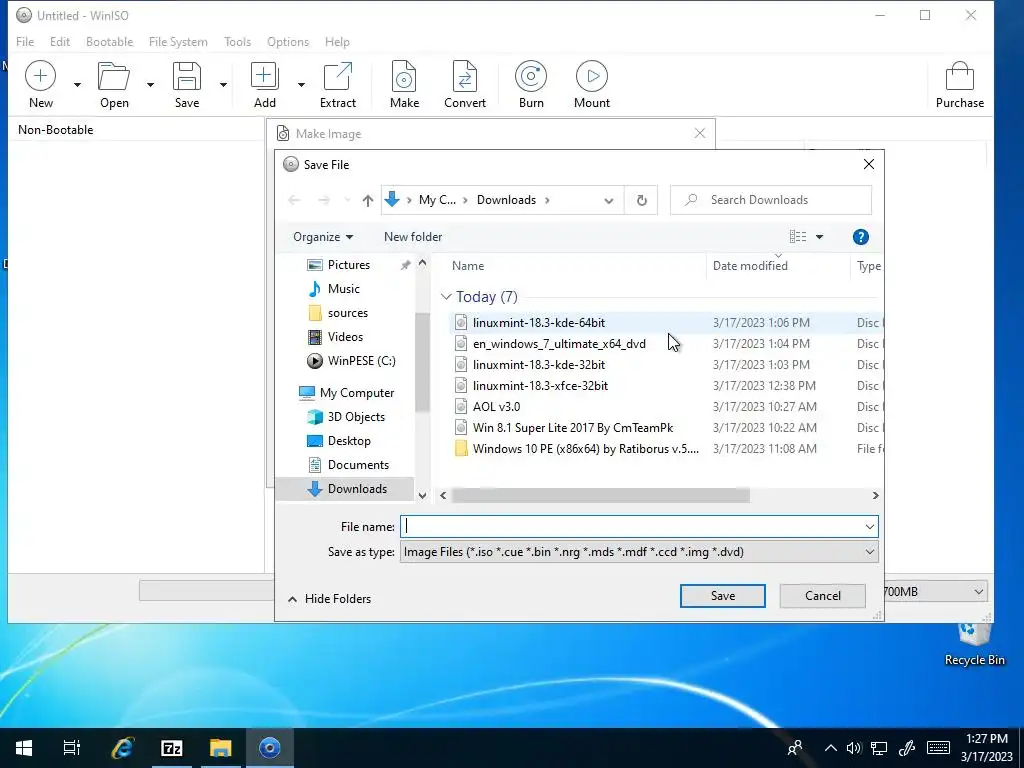Open the File System menu
The width and height of the screenshot is (1024, 768).
pyautogui.click(x=178, y=42)
